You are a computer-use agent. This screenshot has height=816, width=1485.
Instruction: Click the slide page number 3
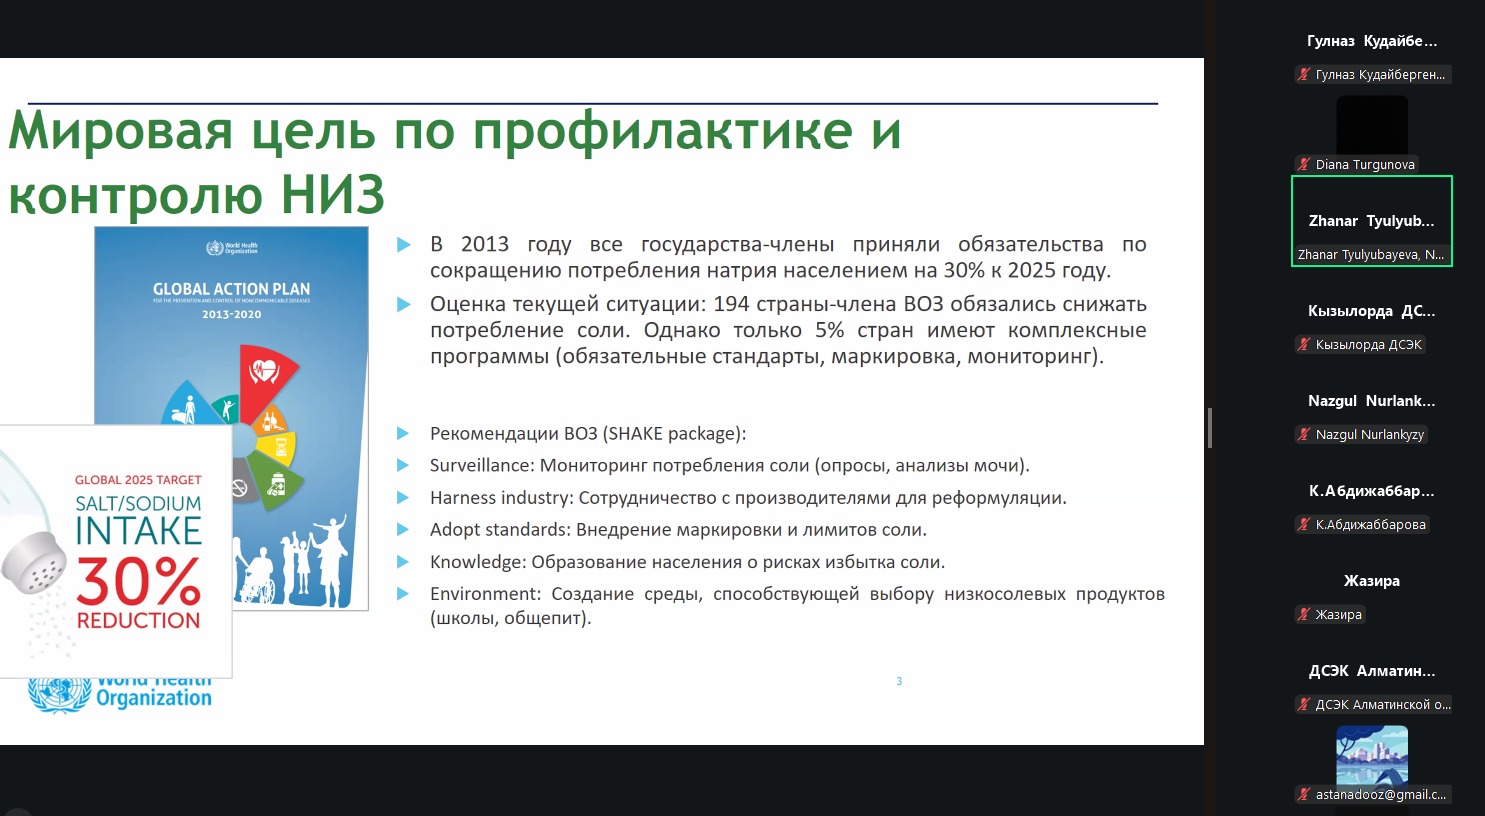(899, 681)
